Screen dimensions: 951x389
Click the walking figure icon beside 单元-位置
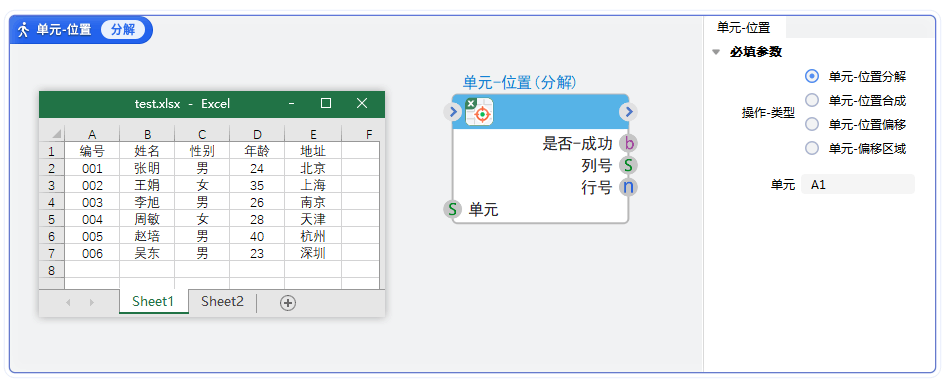click(x=24, y=29)
